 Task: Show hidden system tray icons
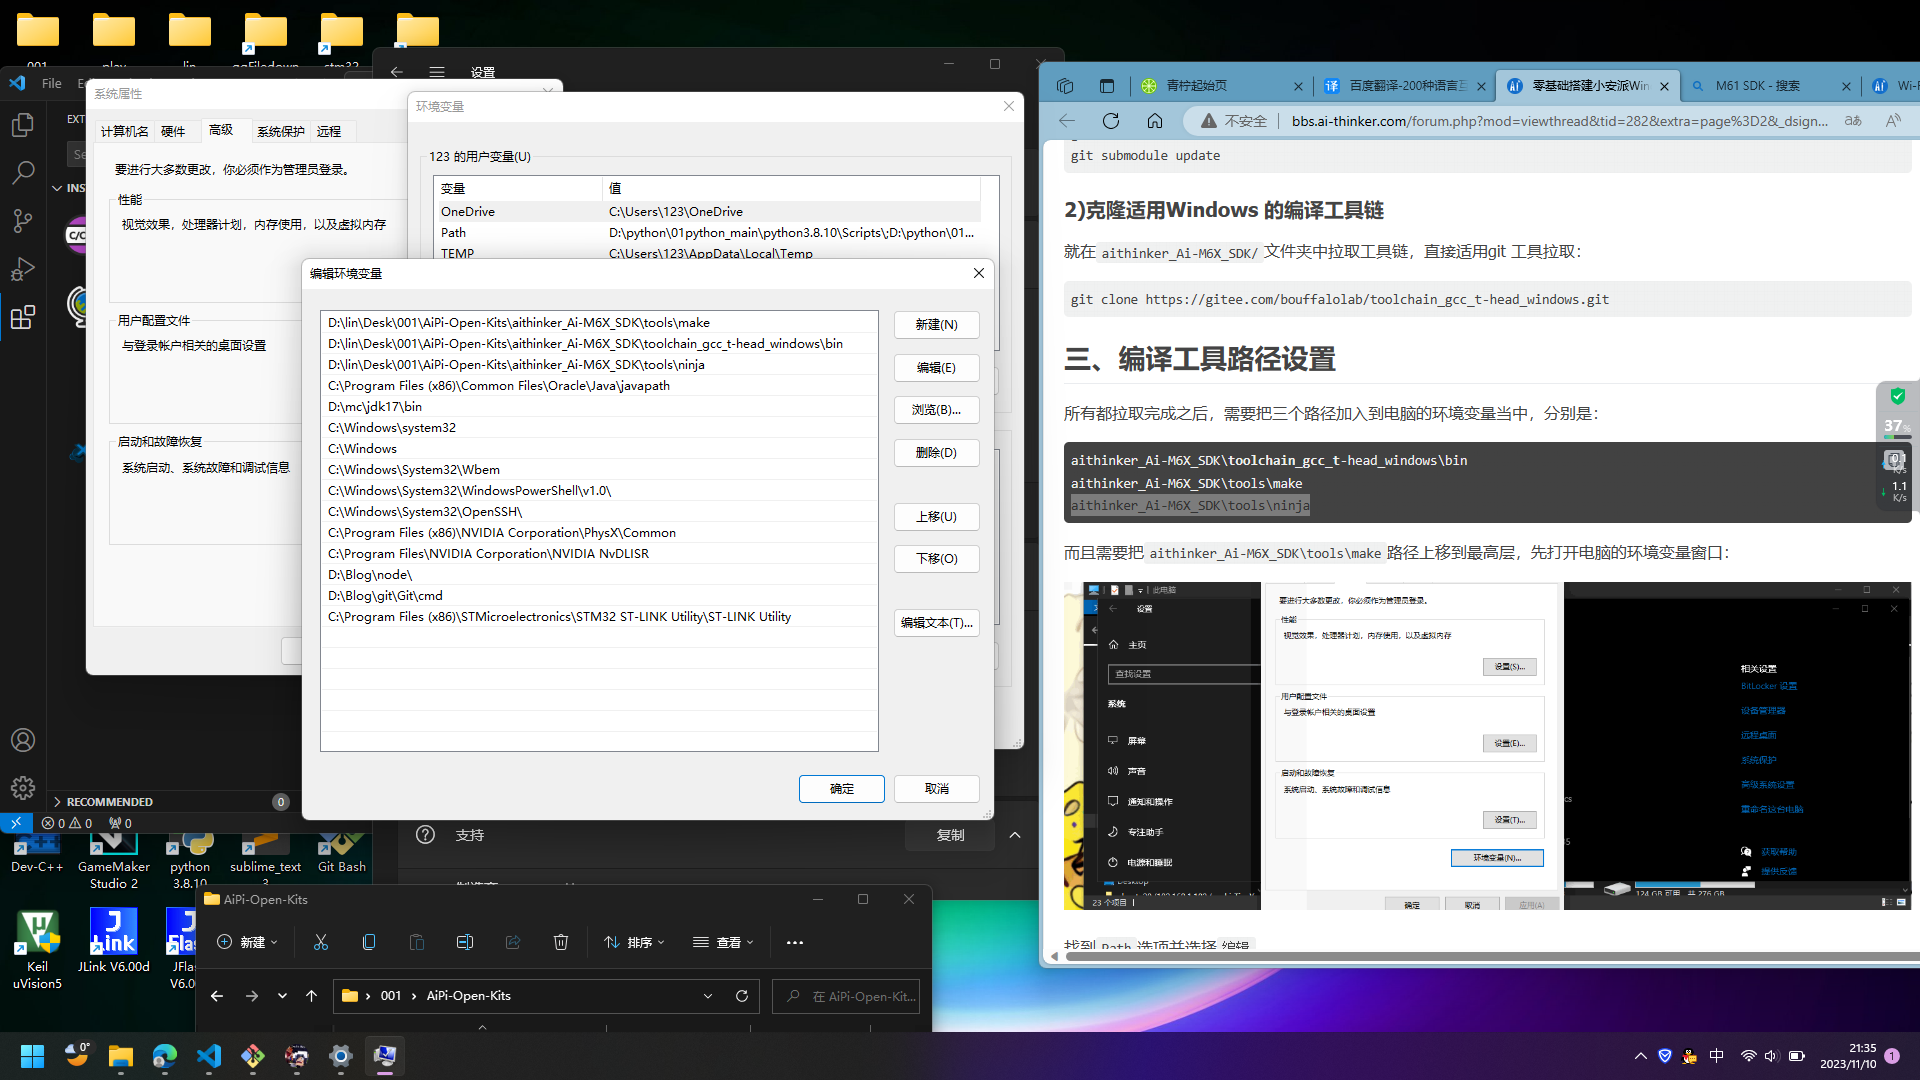tap(1641, 1056)
